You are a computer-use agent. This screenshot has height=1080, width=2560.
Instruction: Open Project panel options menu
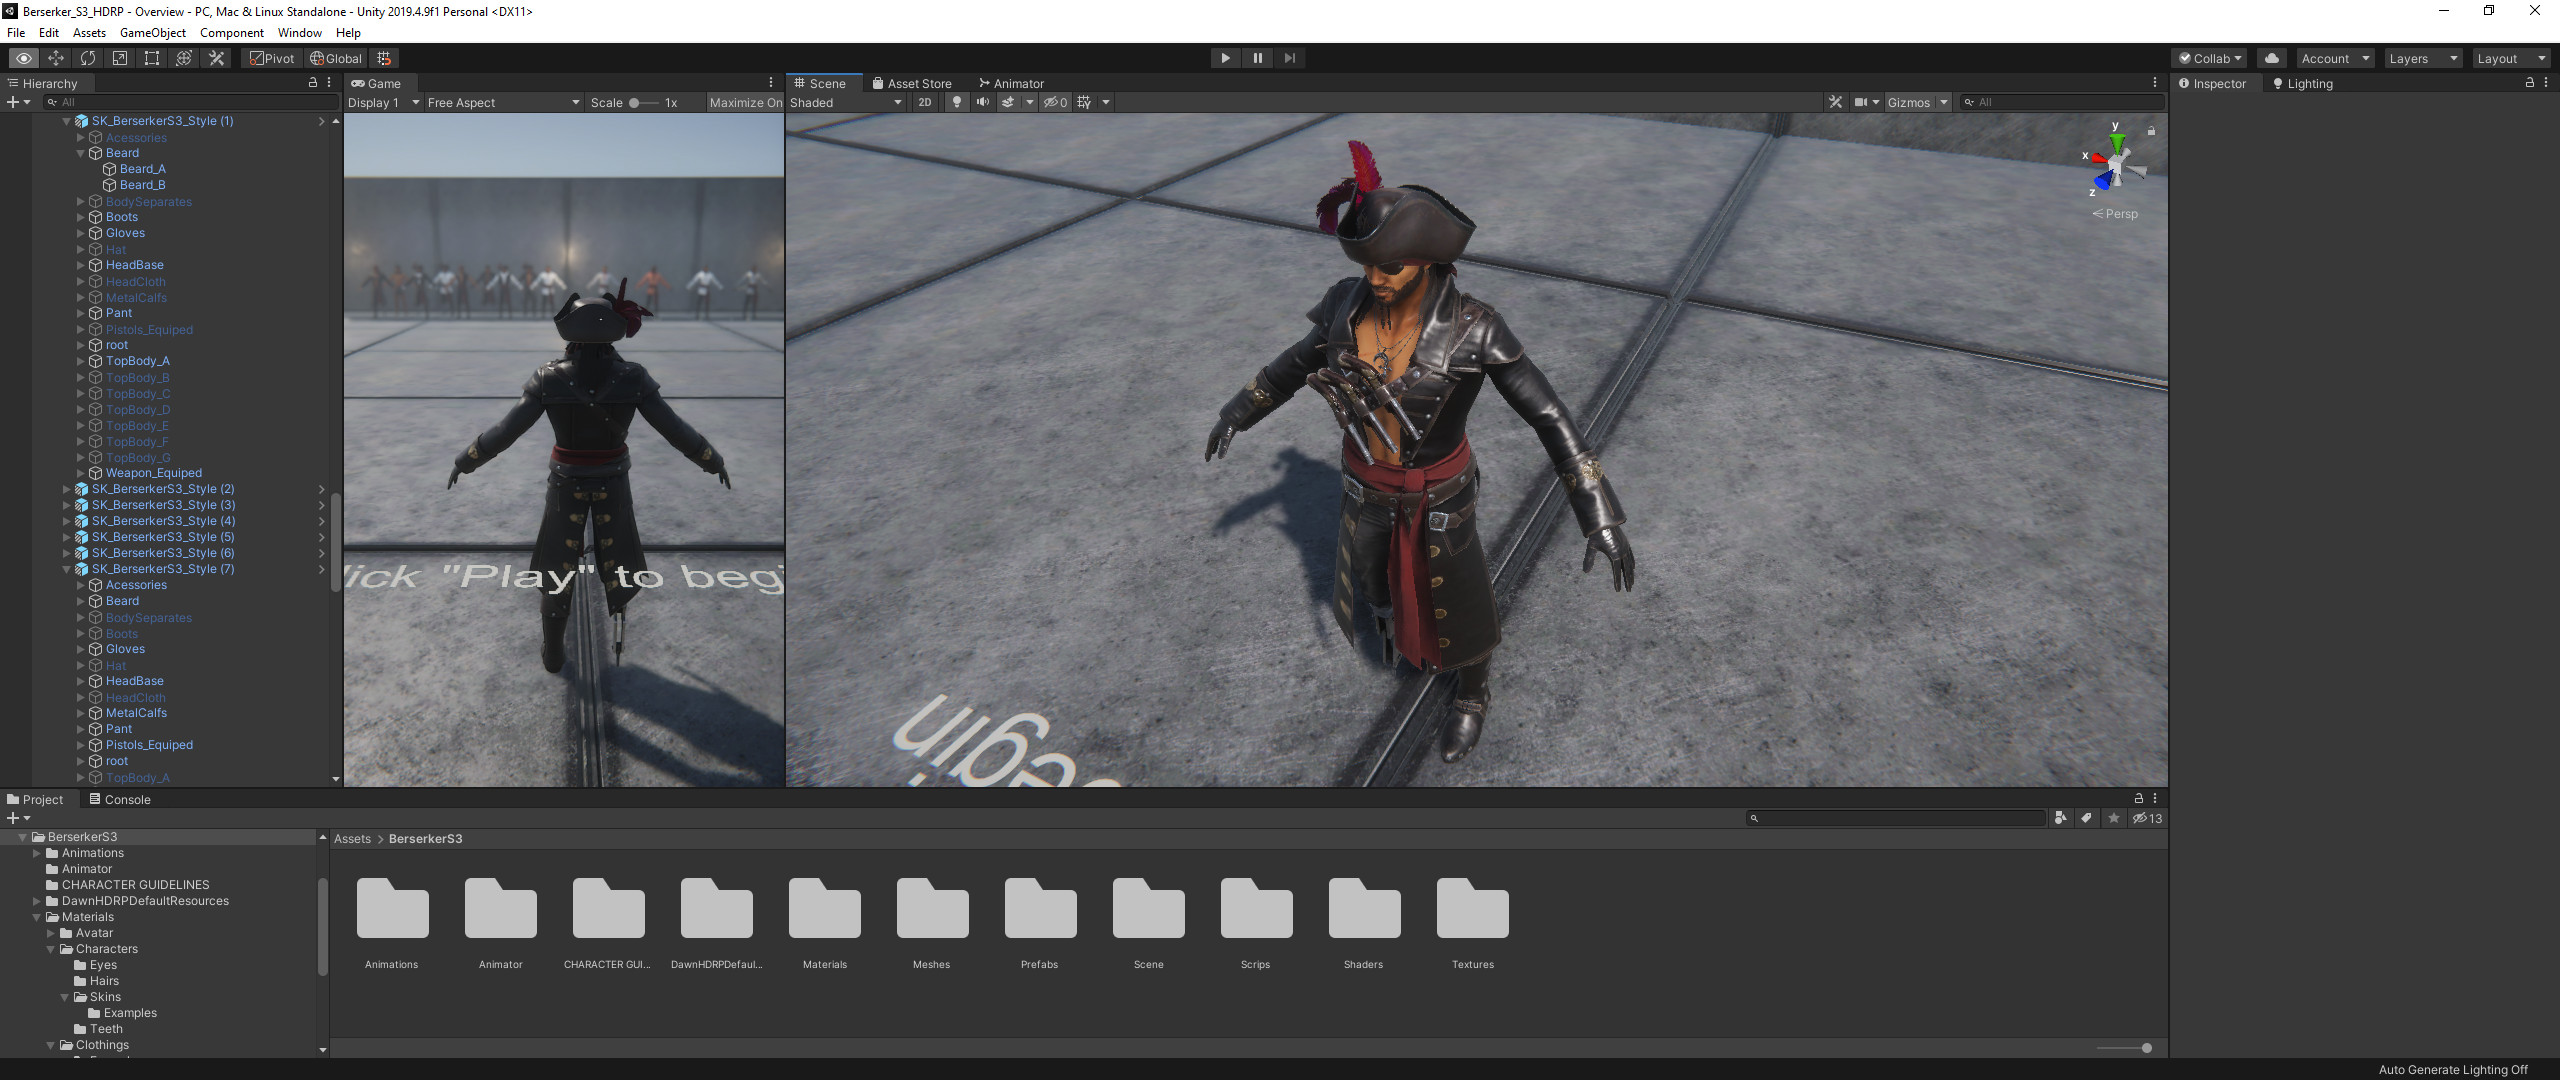pyautogui.click(x=2155, y=798)
